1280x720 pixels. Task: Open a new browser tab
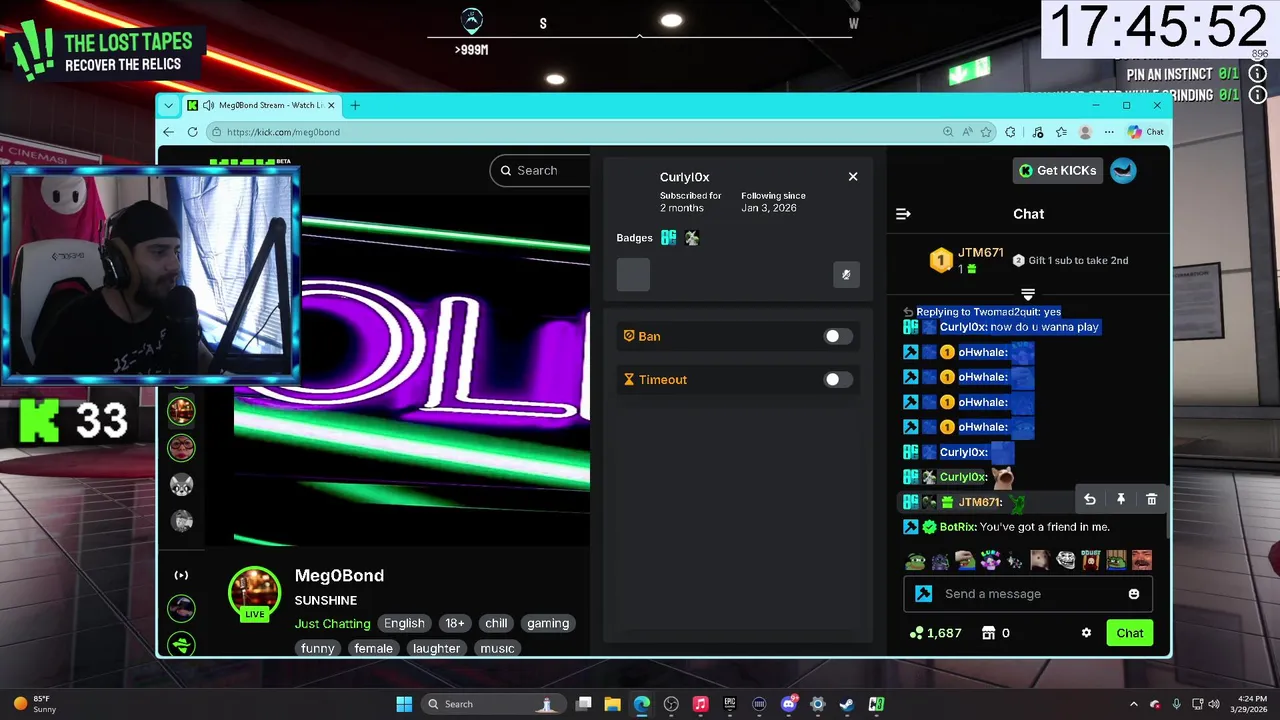354,105
